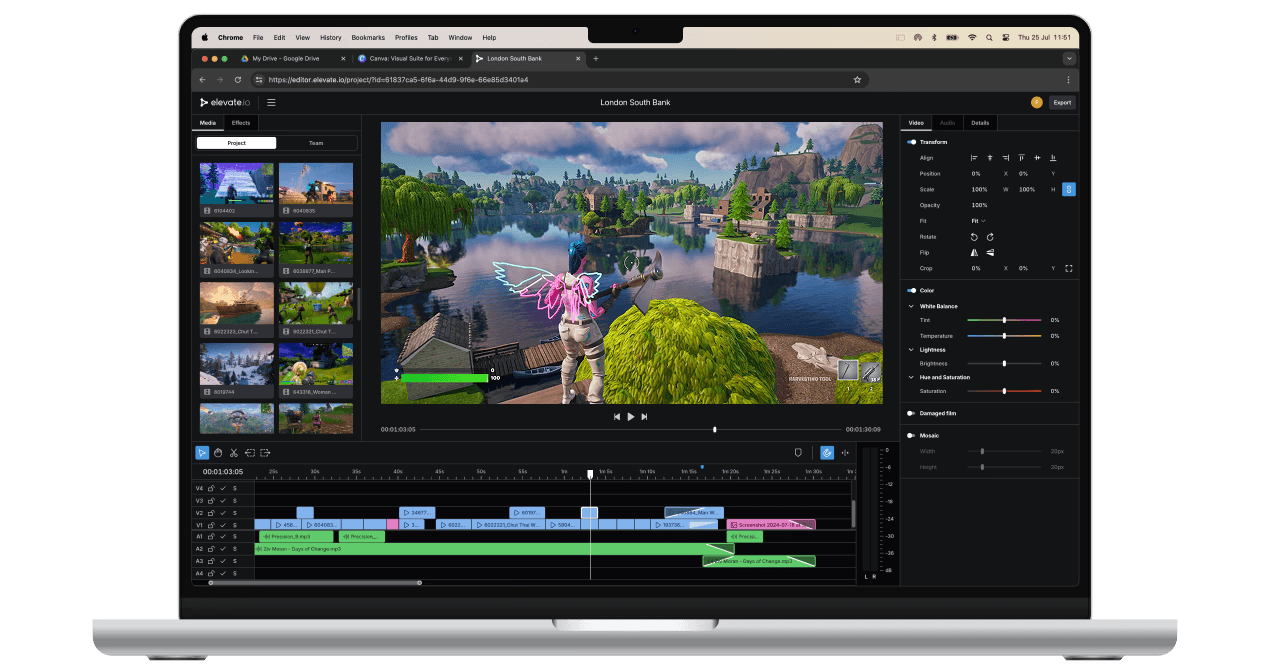Image resolution: width=1280 pixels, height=670 pixels.
Task: Toggle the Transform switch
Action: [912, 142]
